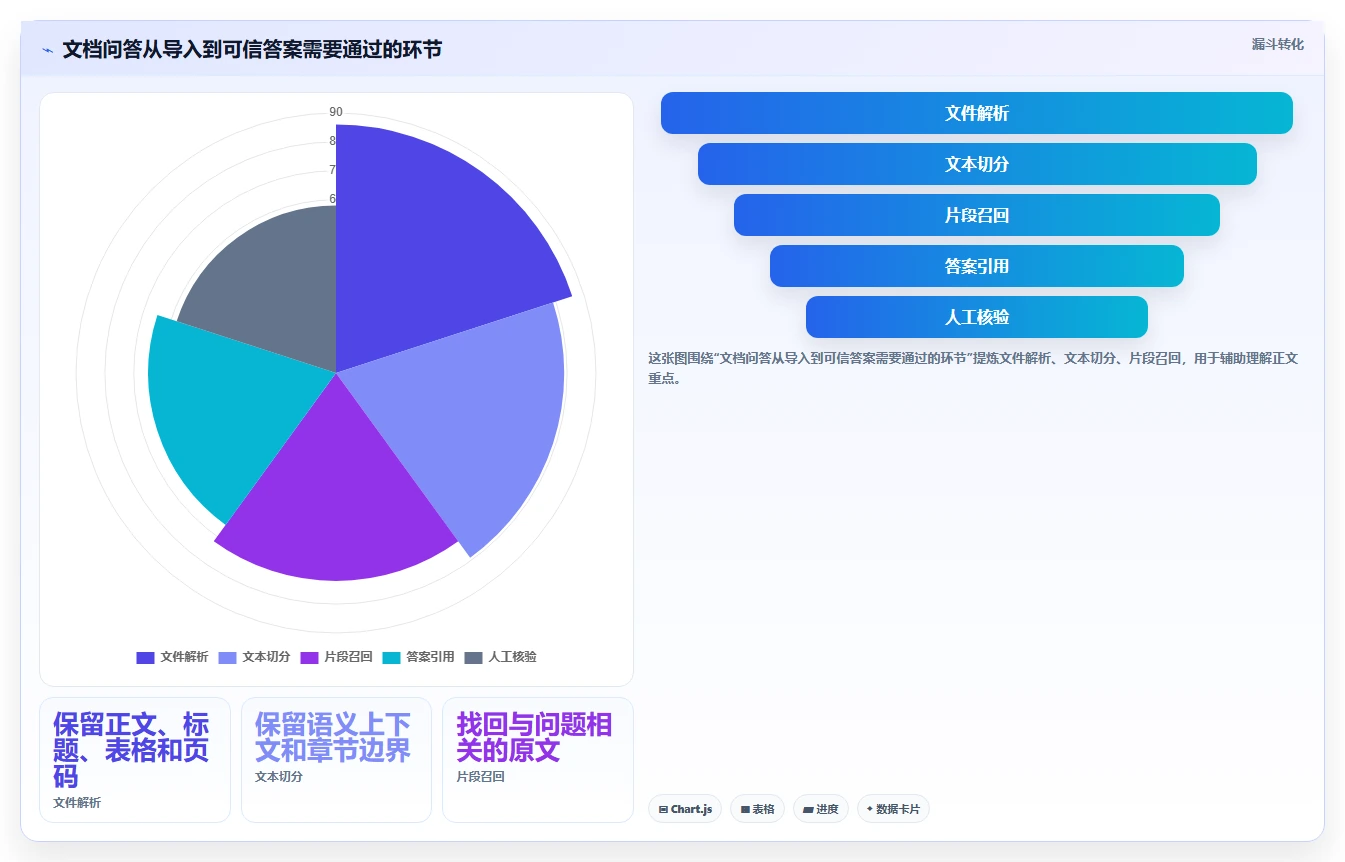Click the description paragraph starting 这张图围绕
1345x862 pixels.
point(973,368)
